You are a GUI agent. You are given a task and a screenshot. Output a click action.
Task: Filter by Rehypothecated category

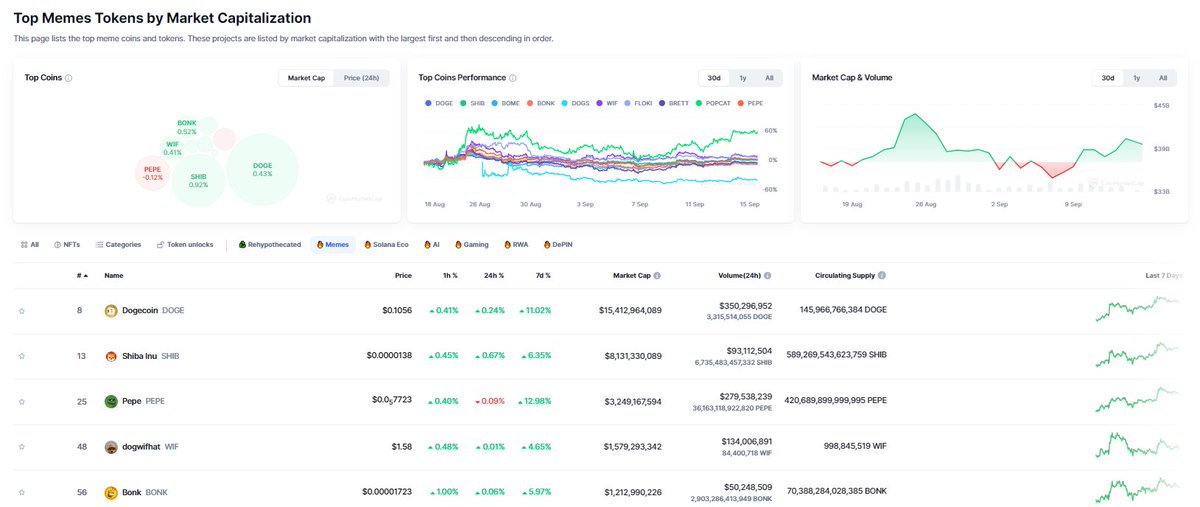point(270,244)
